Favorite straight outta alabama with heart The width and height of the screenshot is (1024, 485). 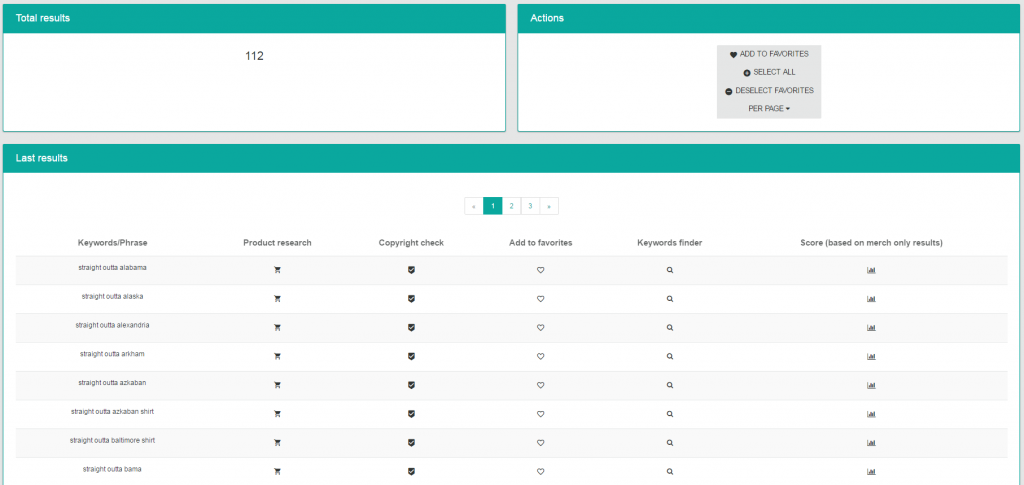coord(540,270)
